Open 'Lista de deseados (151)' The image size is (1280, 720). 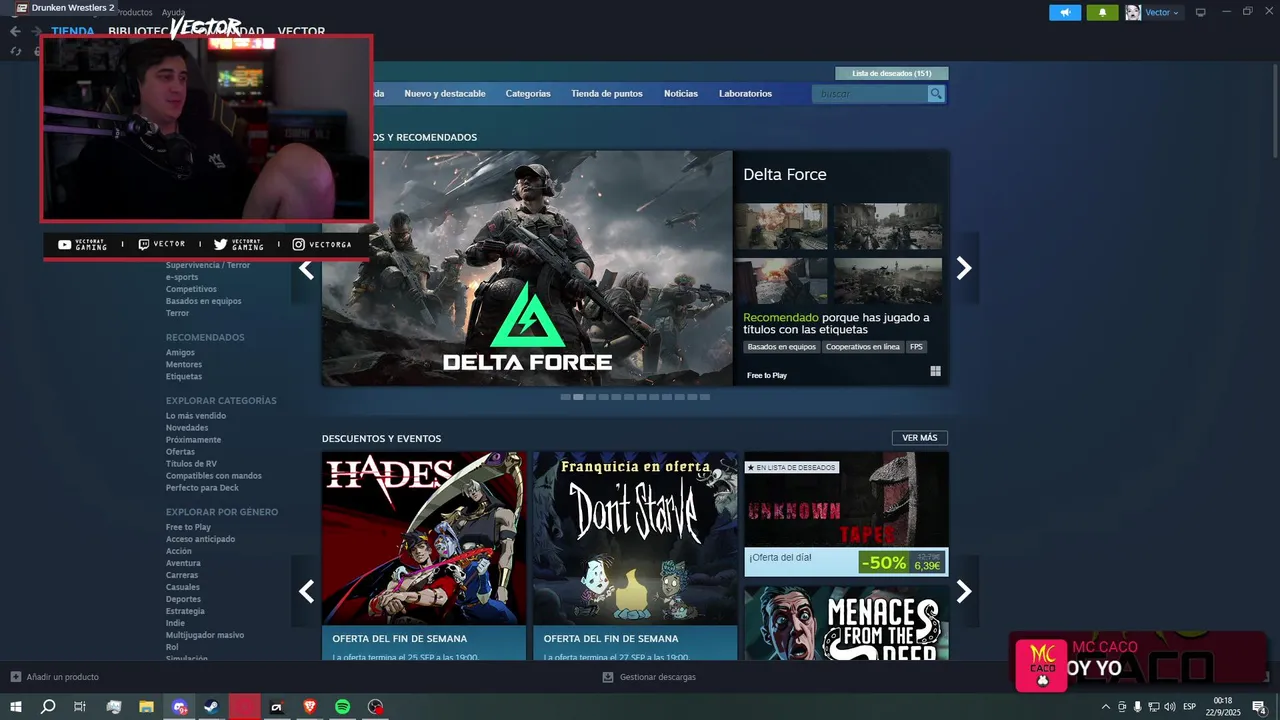(892, 73)
